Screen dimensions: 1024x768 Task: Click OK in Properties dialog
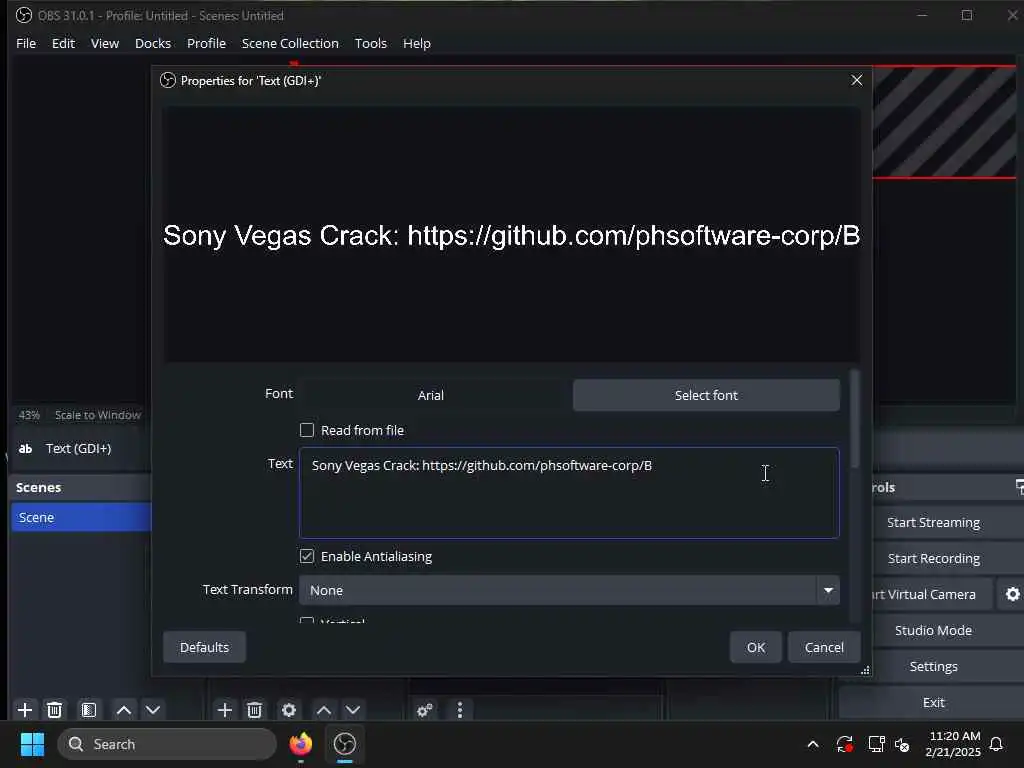coord(756,647)
